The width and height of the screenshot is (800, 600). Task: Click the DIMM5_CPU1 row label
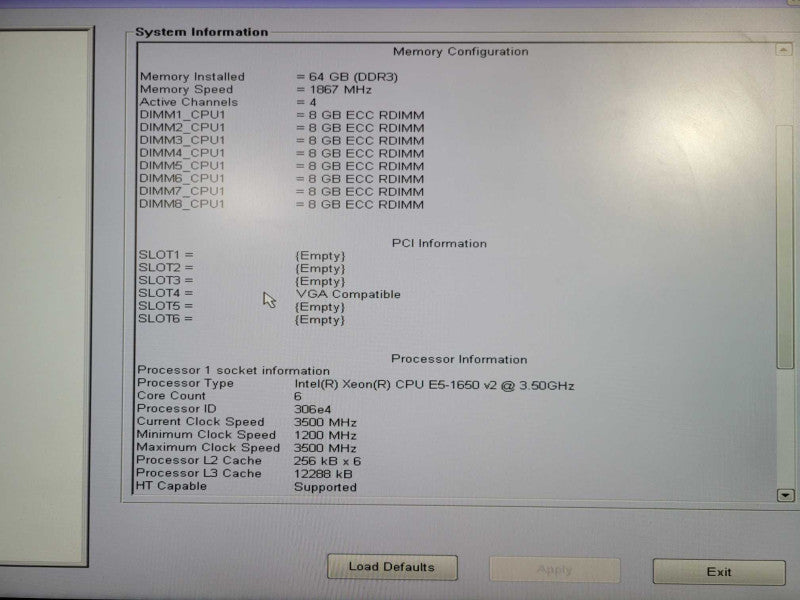coord(182,166)
